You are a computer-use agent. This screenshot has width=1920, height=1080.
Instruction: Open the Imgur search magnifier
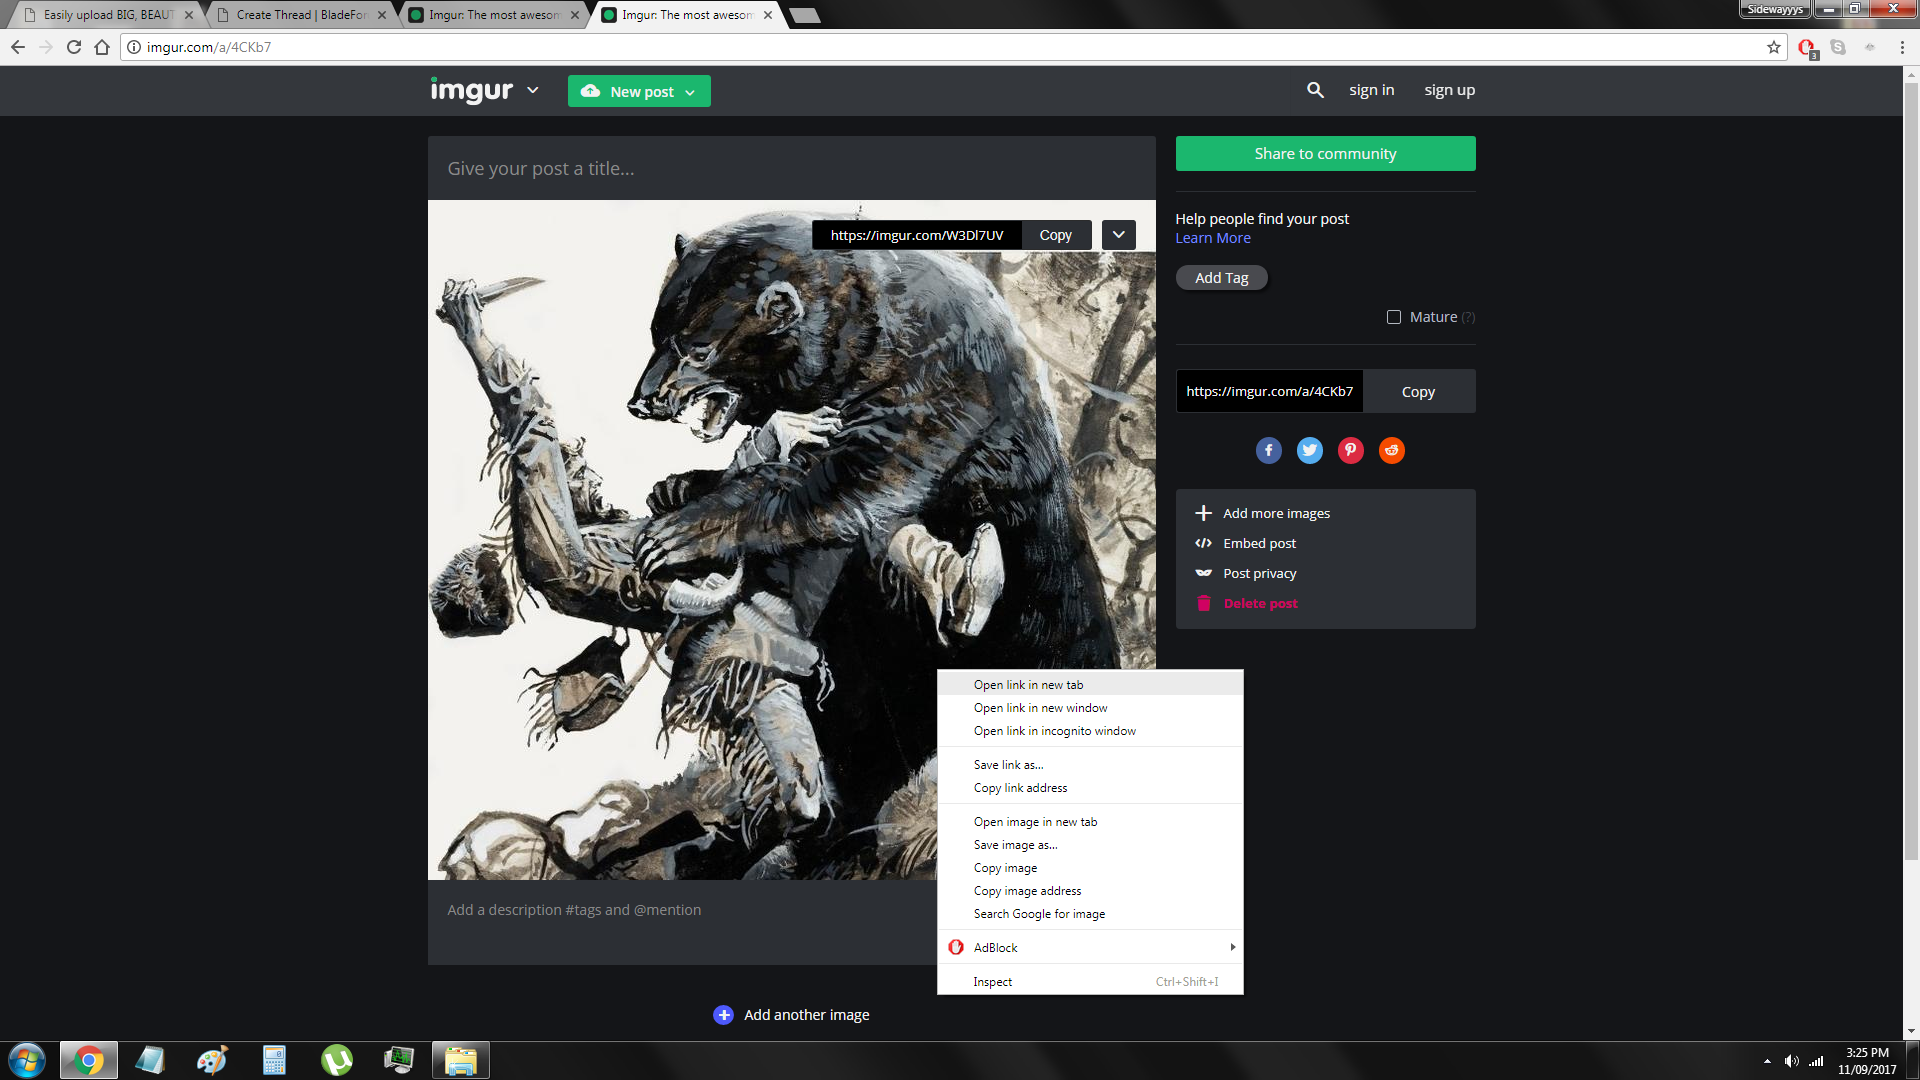click(1315, 90)
